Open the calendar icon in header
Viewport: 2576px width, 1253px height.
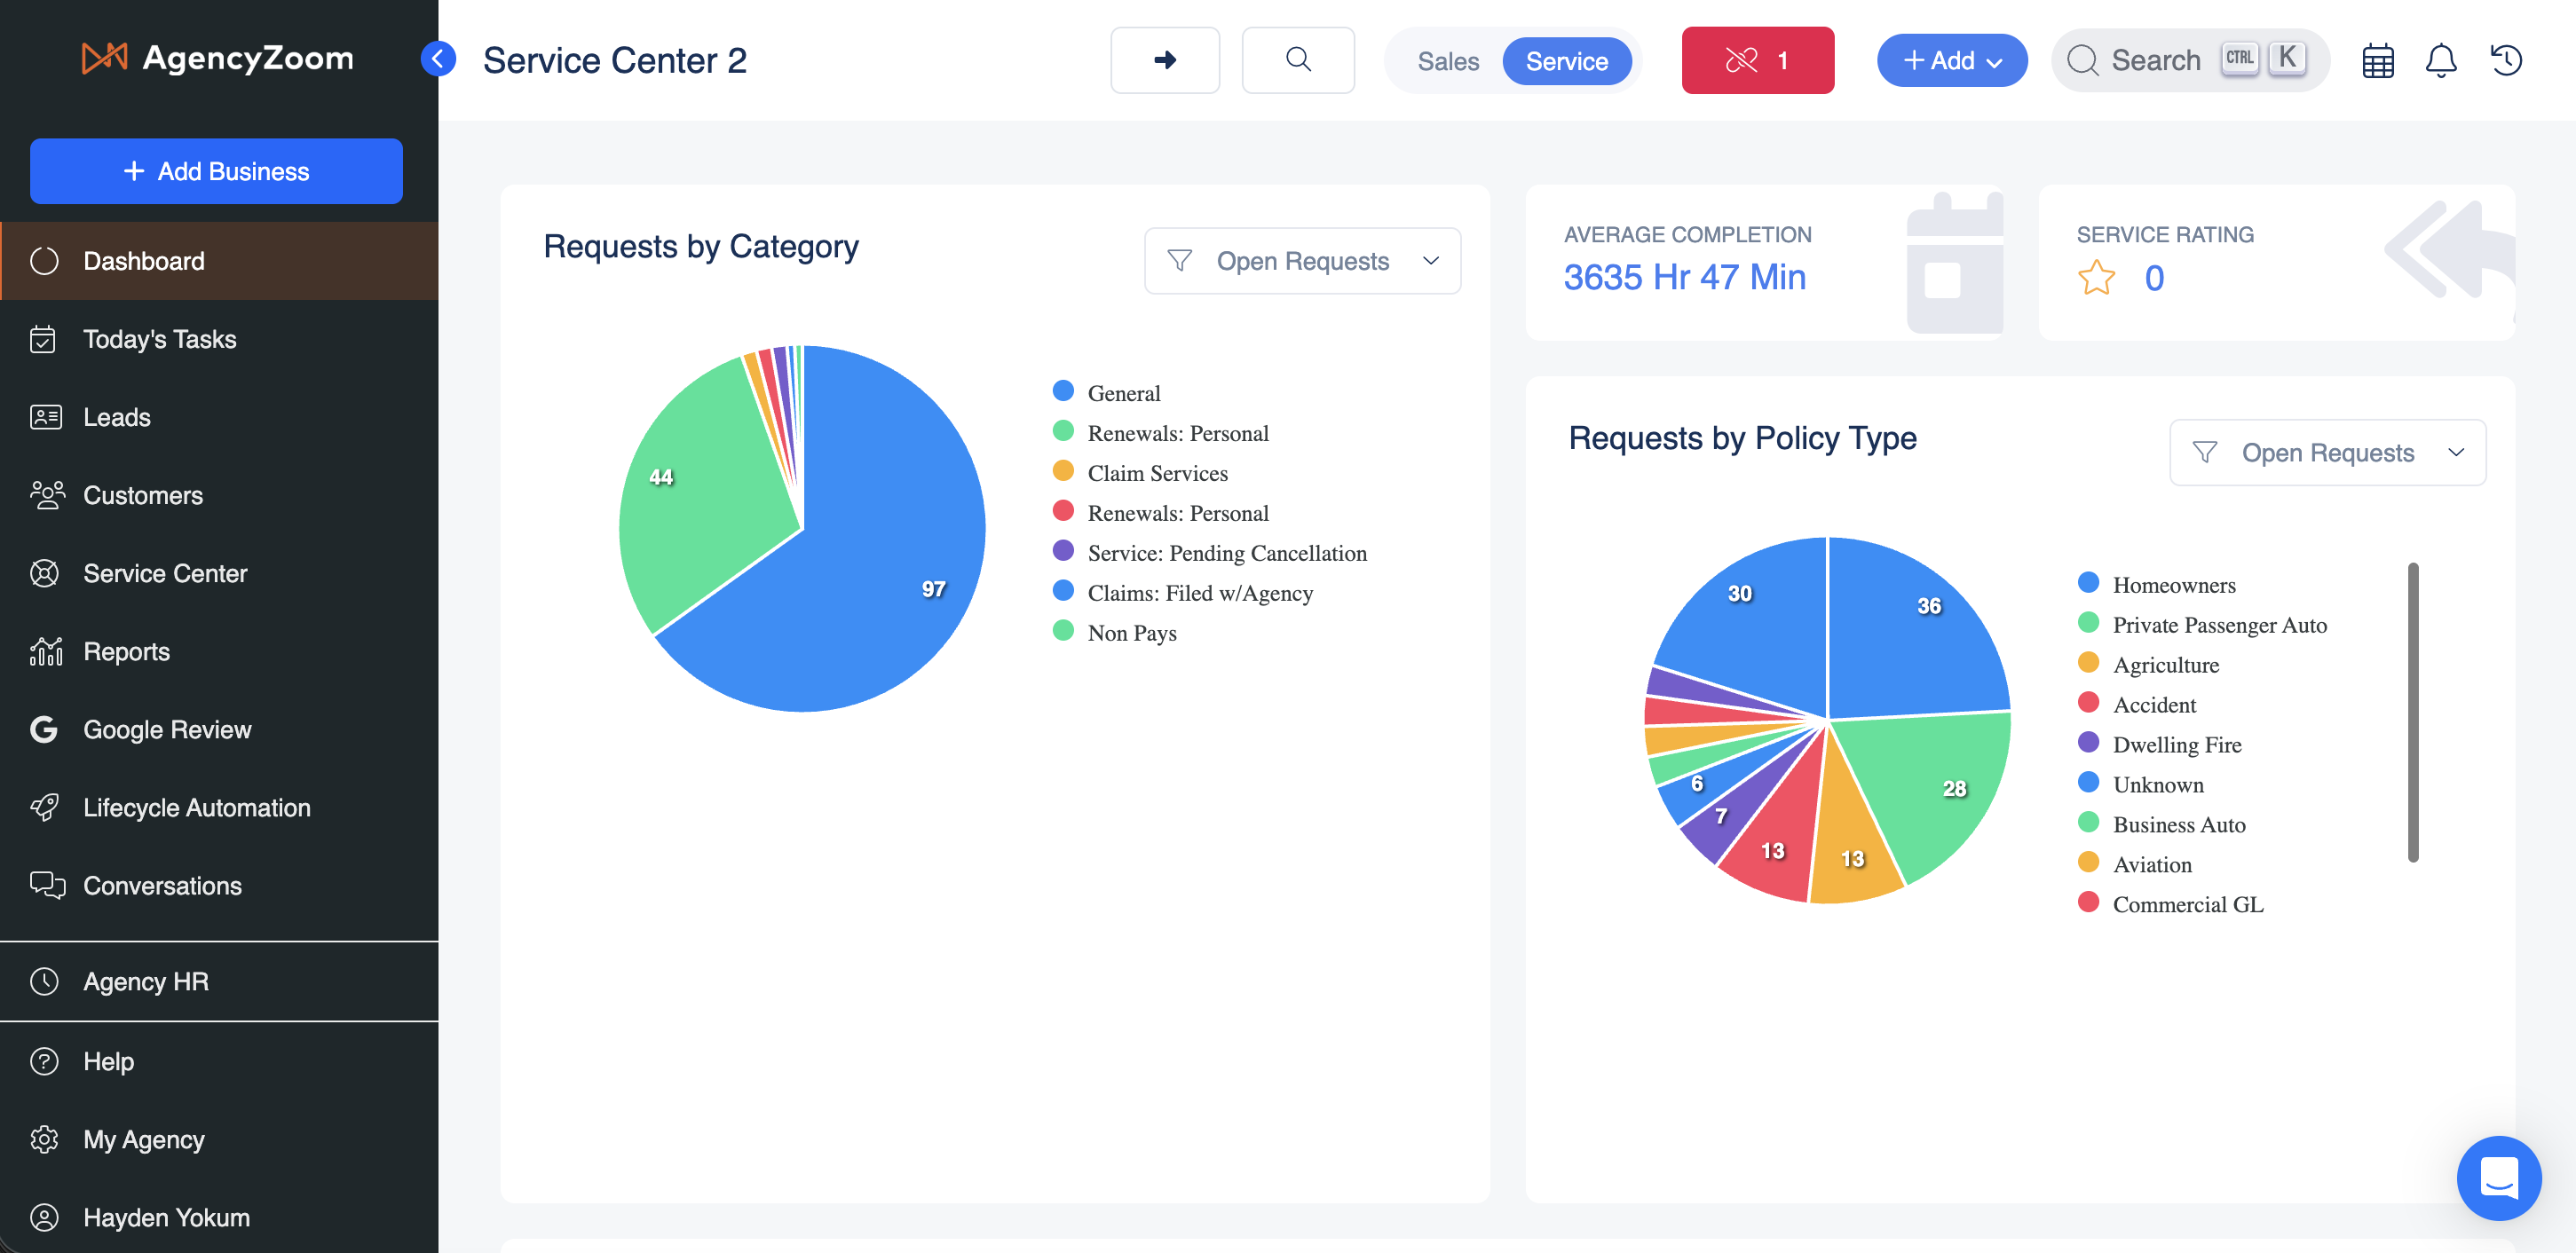pyautogui.click(x=2377, y=61)
